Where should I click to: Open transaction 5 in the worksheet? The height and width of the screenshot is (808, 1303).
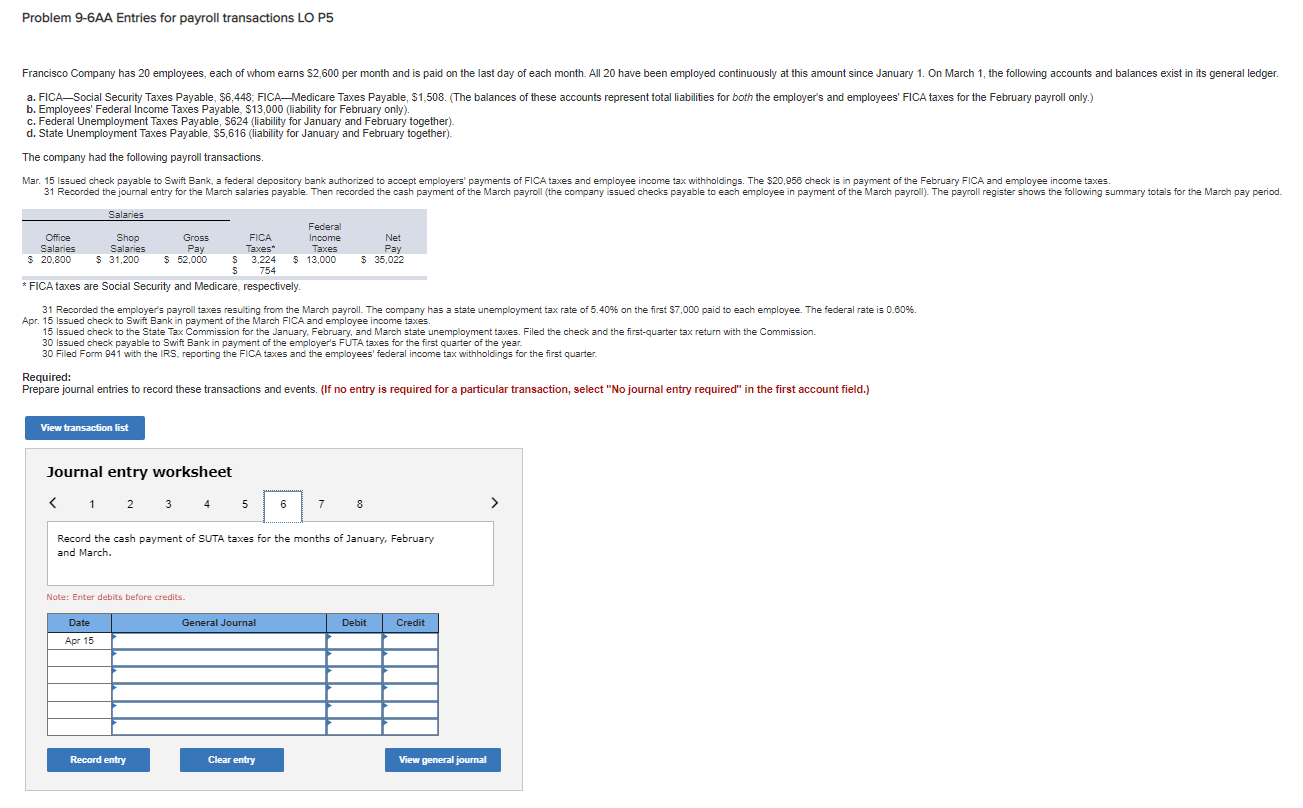pos(244,504)
